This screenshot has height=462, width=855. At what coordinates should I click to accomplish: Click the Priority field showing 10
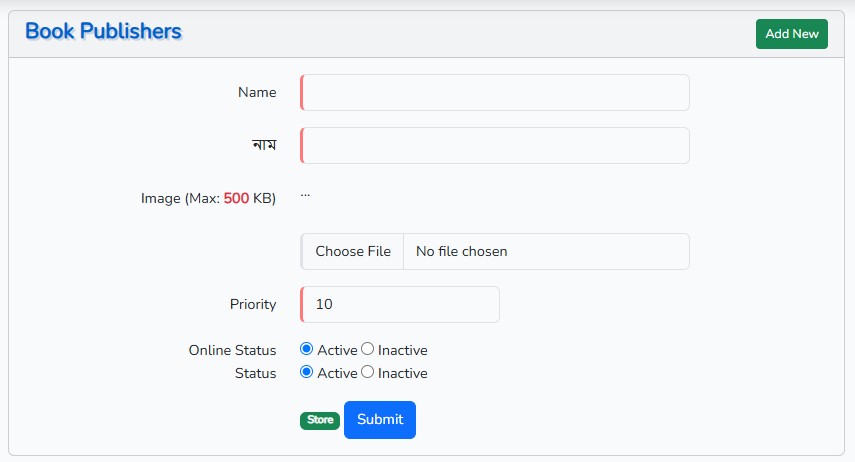400,304
